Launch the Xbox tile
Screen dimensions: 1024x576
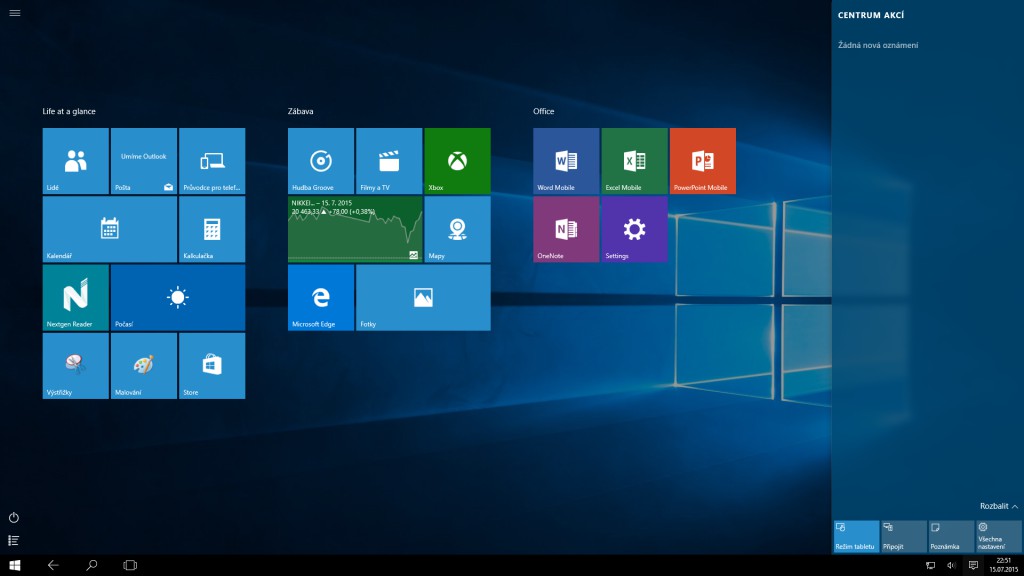458,161
